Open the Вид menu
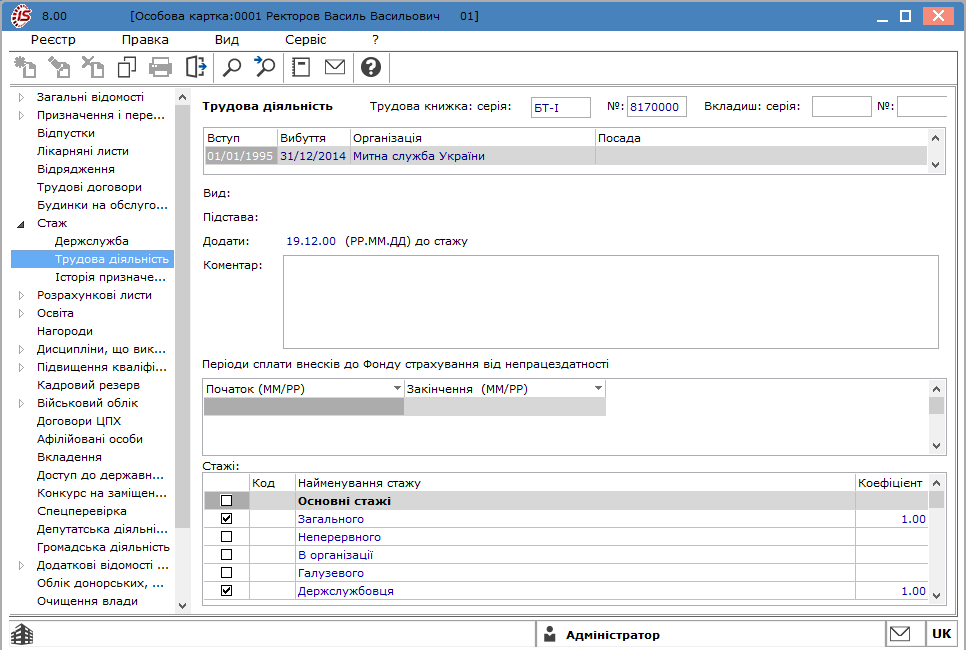Screen dimensions: 966x650 click(227, 39)
